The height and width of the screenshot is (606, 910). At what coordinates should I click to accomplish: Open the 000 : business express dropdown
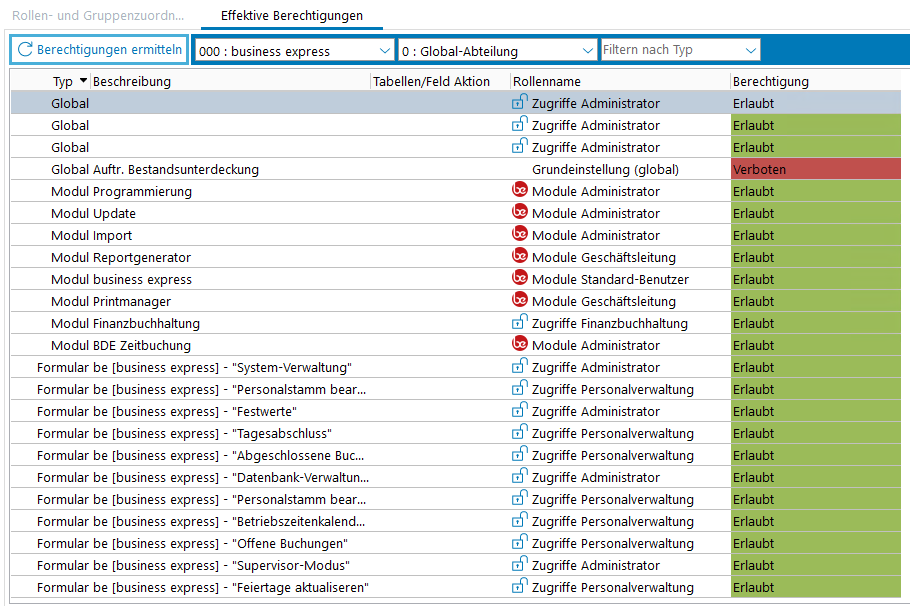tap(385, 51)
